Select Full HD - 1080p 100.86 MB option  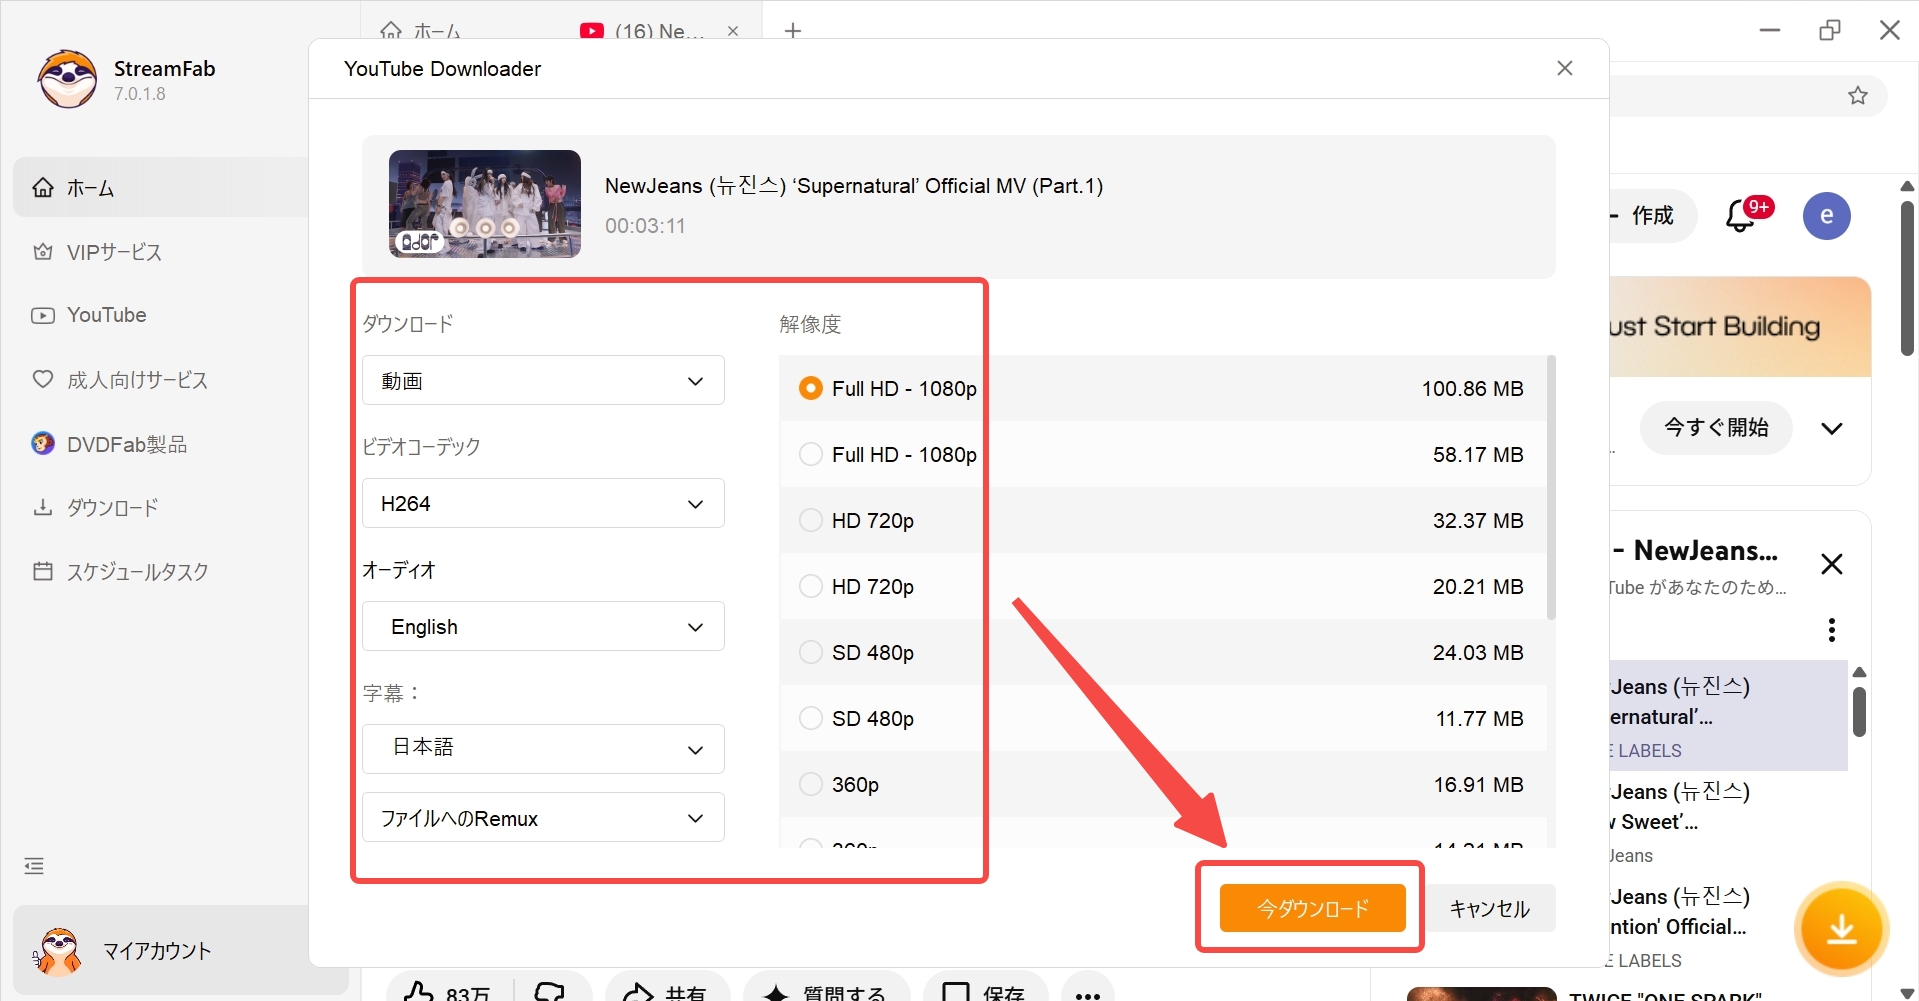pyautogui.click(x=1162, y=388)
